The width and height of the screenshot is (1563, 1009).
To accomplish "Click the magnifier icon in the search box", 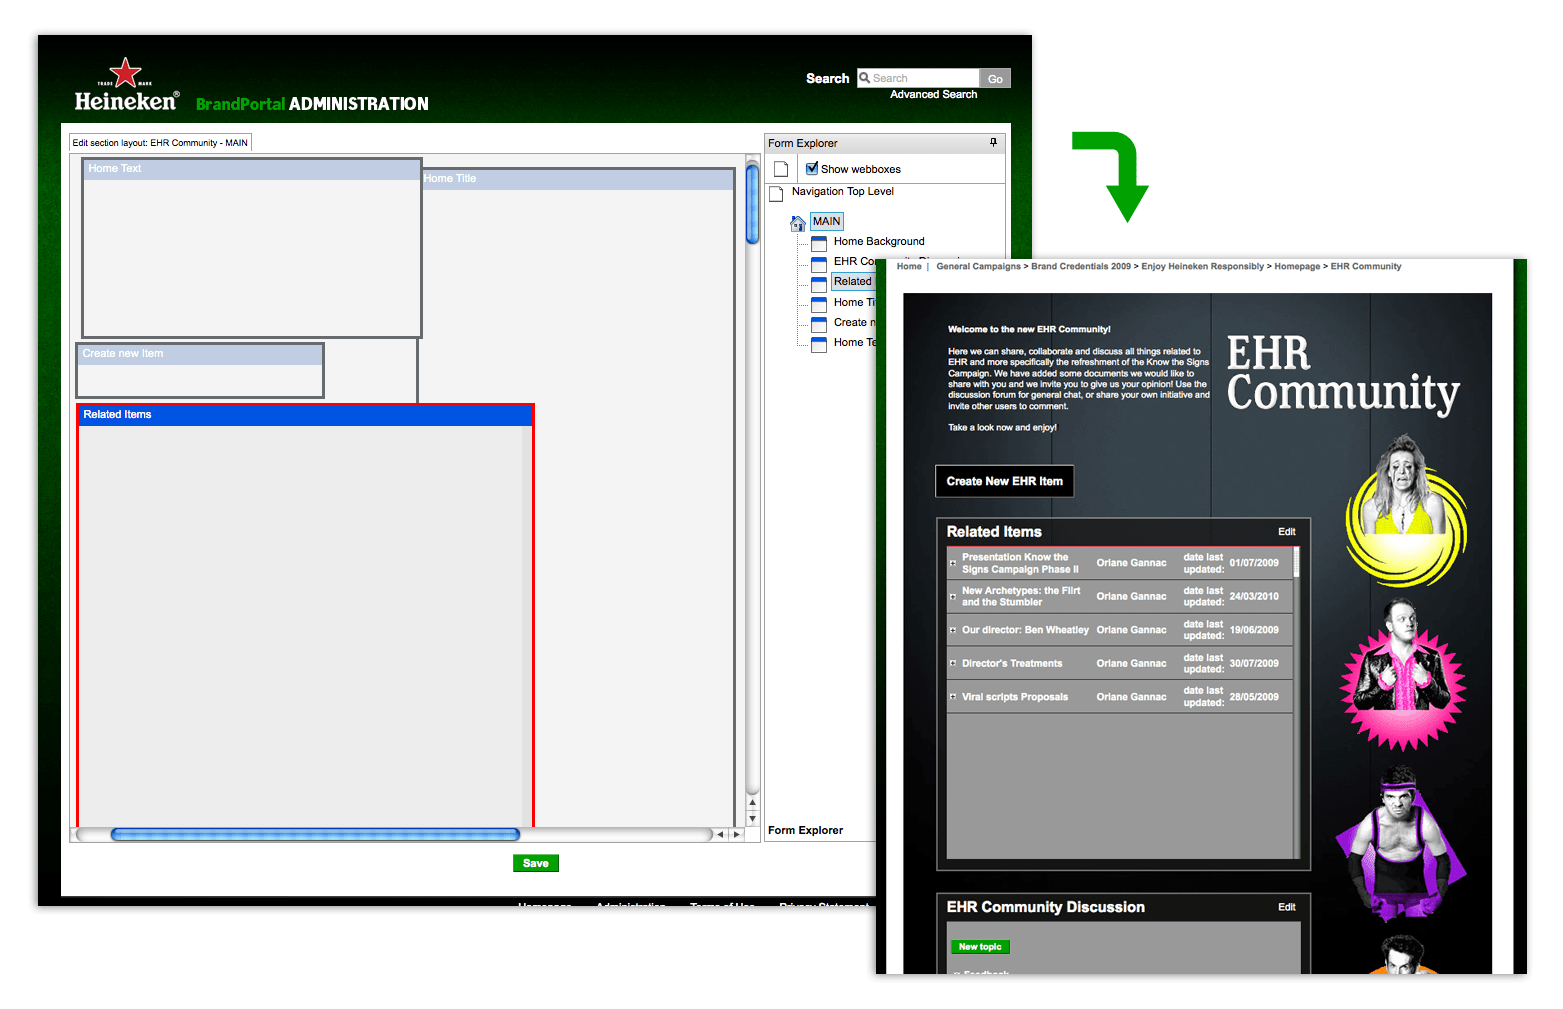I will pos(866,77).
